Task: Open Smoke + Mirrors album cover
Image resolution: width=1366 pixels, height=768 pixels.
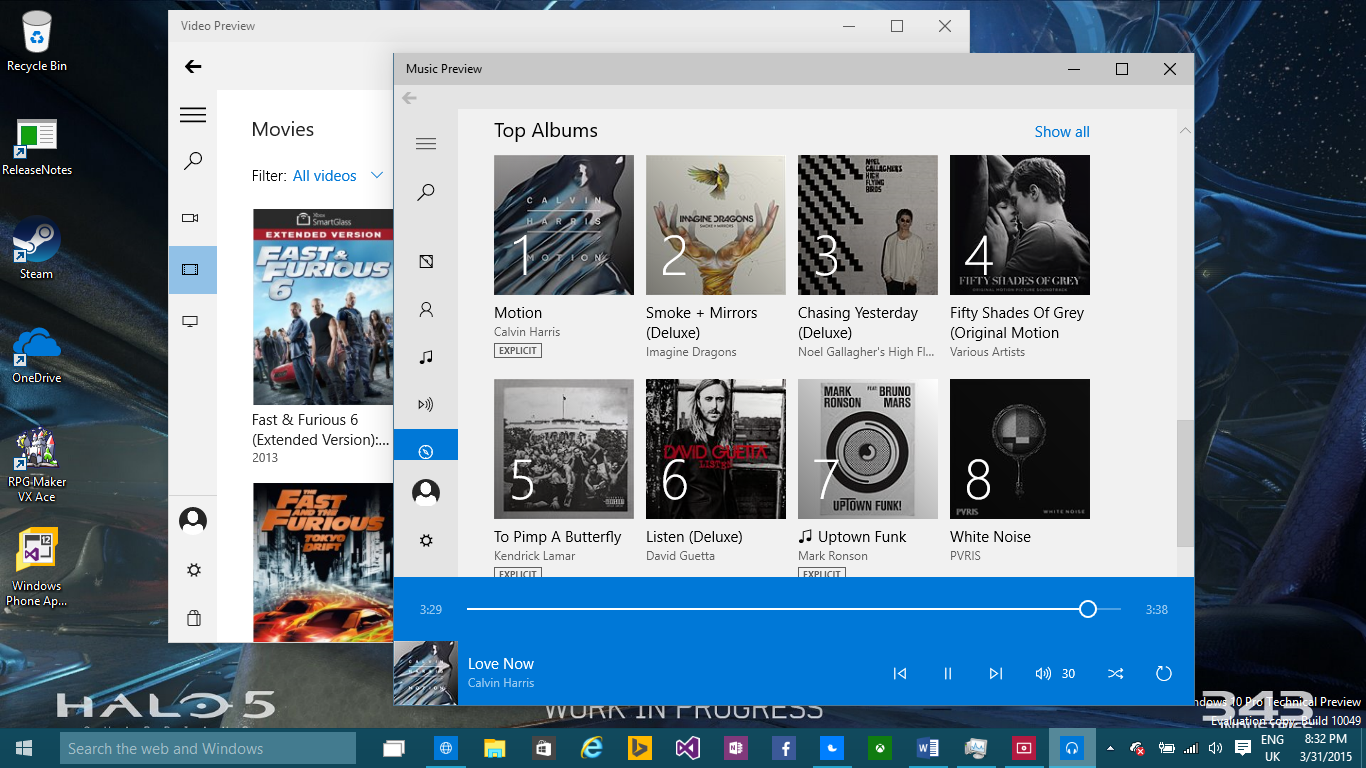Action: pyautogui.click(x=716, y=225)
